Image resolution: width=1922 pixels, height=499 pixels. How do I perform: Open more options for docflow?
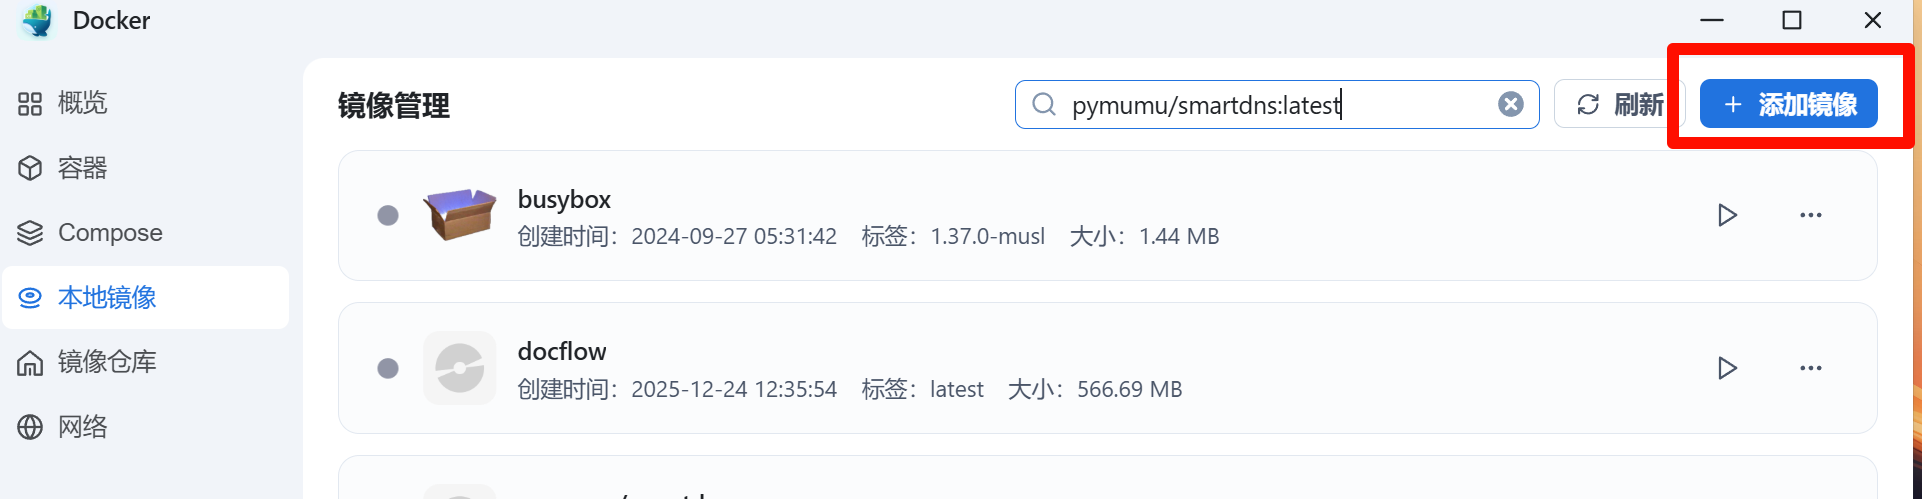click(x=1810, y=368)
